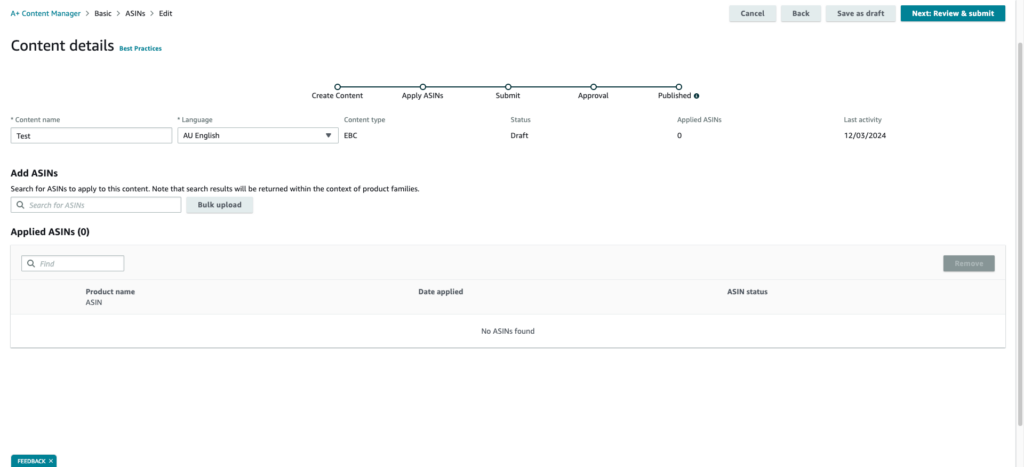
Task: Click the Create Content step circle
Action: [338, 87]
